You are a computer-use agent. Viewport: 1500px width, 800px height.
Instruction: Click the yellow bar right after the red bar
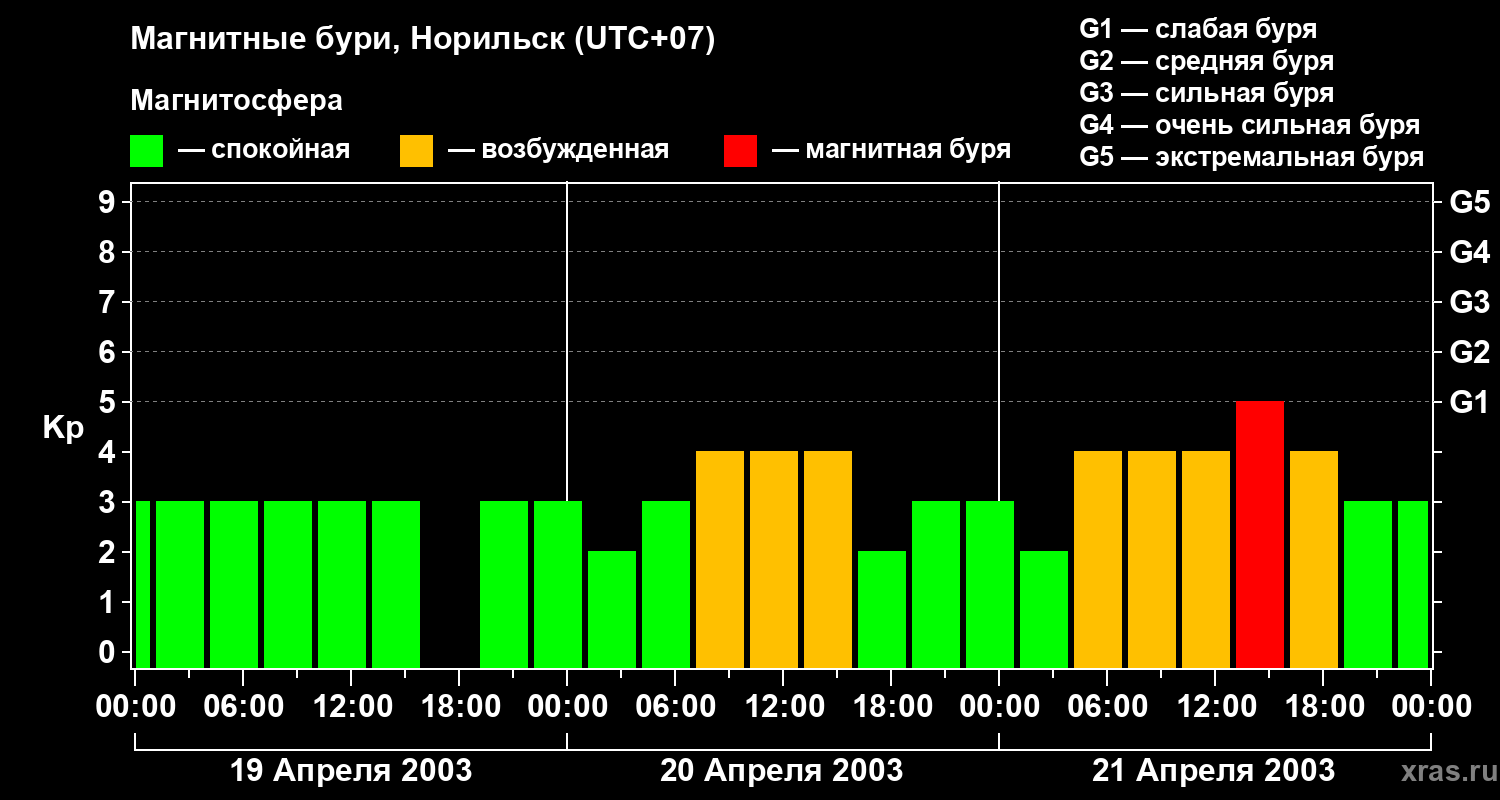[1314, 559]
